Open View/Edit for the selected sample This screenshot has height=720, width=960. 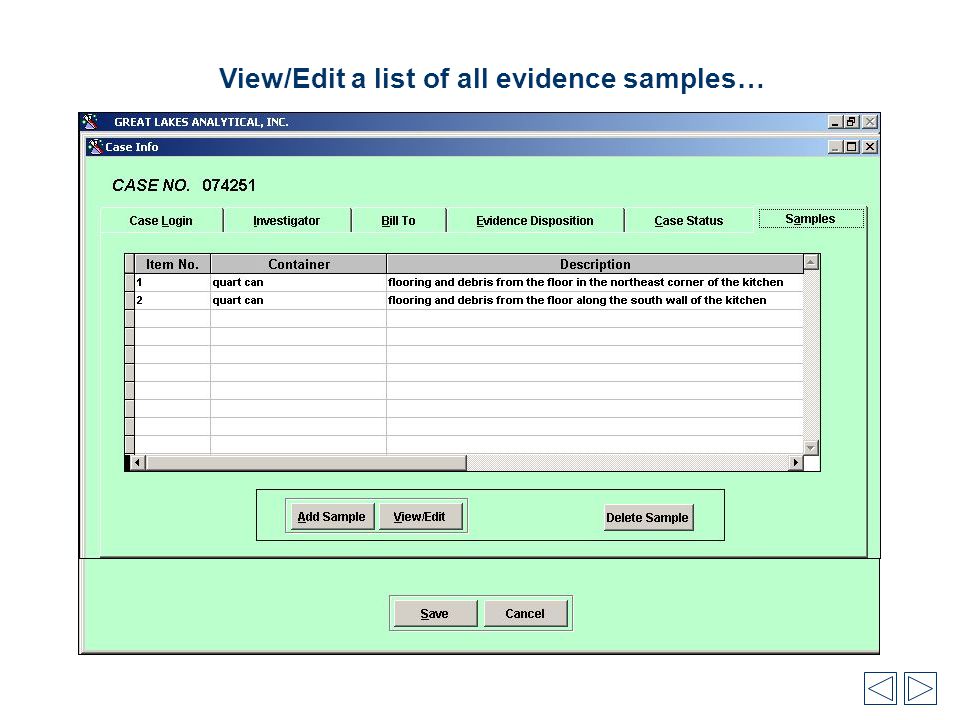pyautogui.click(x=419, y=517)
